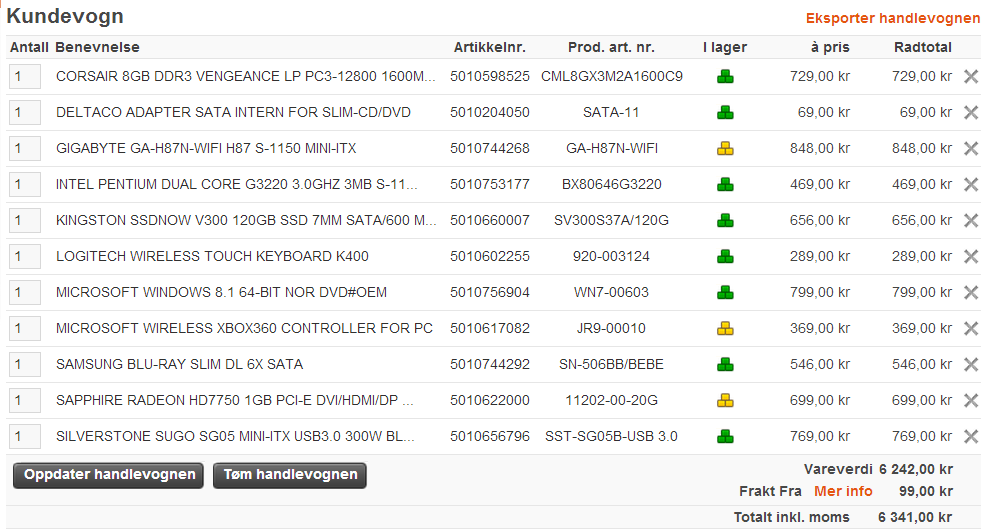This screenshot has height=532, width=991.
Task: Click quantity field for KINGSTON SSDNOW
Action: point(25,221)
